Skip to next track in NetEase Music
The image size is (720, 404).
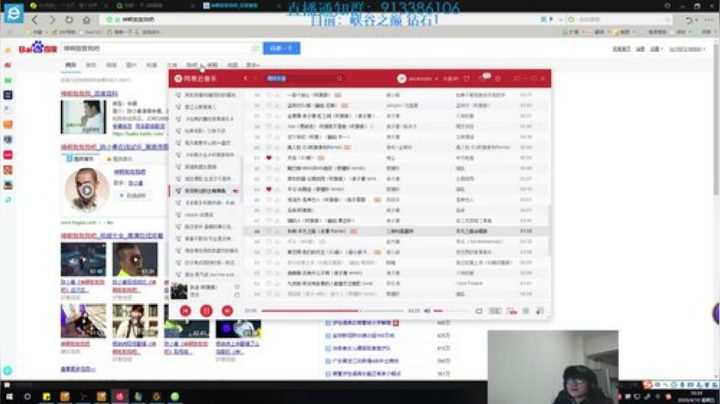(x=227, y=311)
